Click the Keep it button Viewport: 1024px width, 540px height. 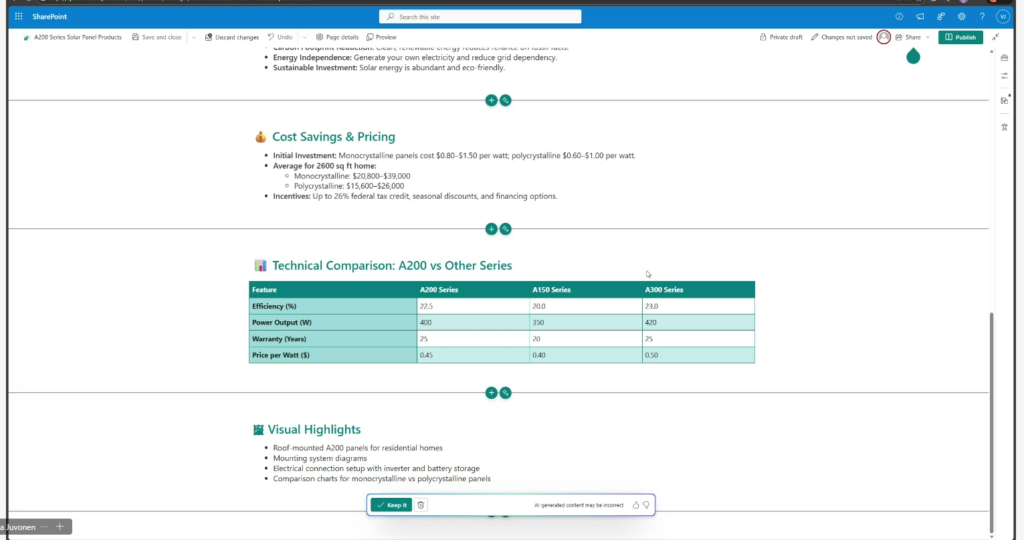point(391,505)
